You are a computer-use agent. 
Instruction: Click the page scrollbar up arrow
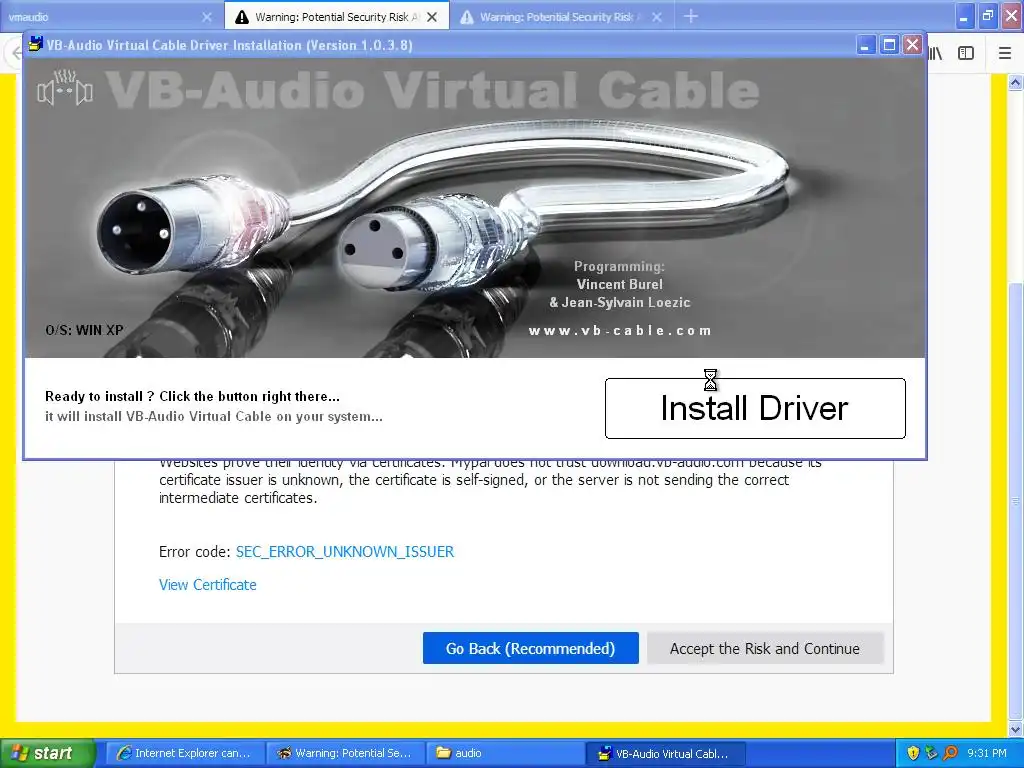1015,82
